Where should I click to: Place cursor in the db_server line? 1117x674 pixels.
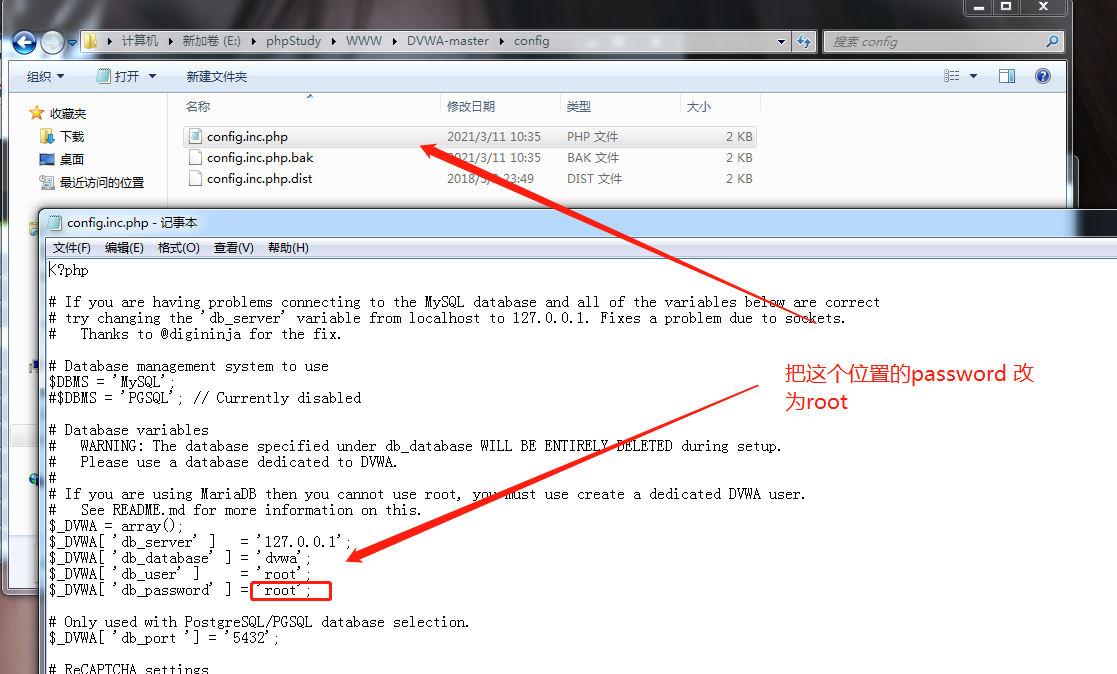pos(200,542)
